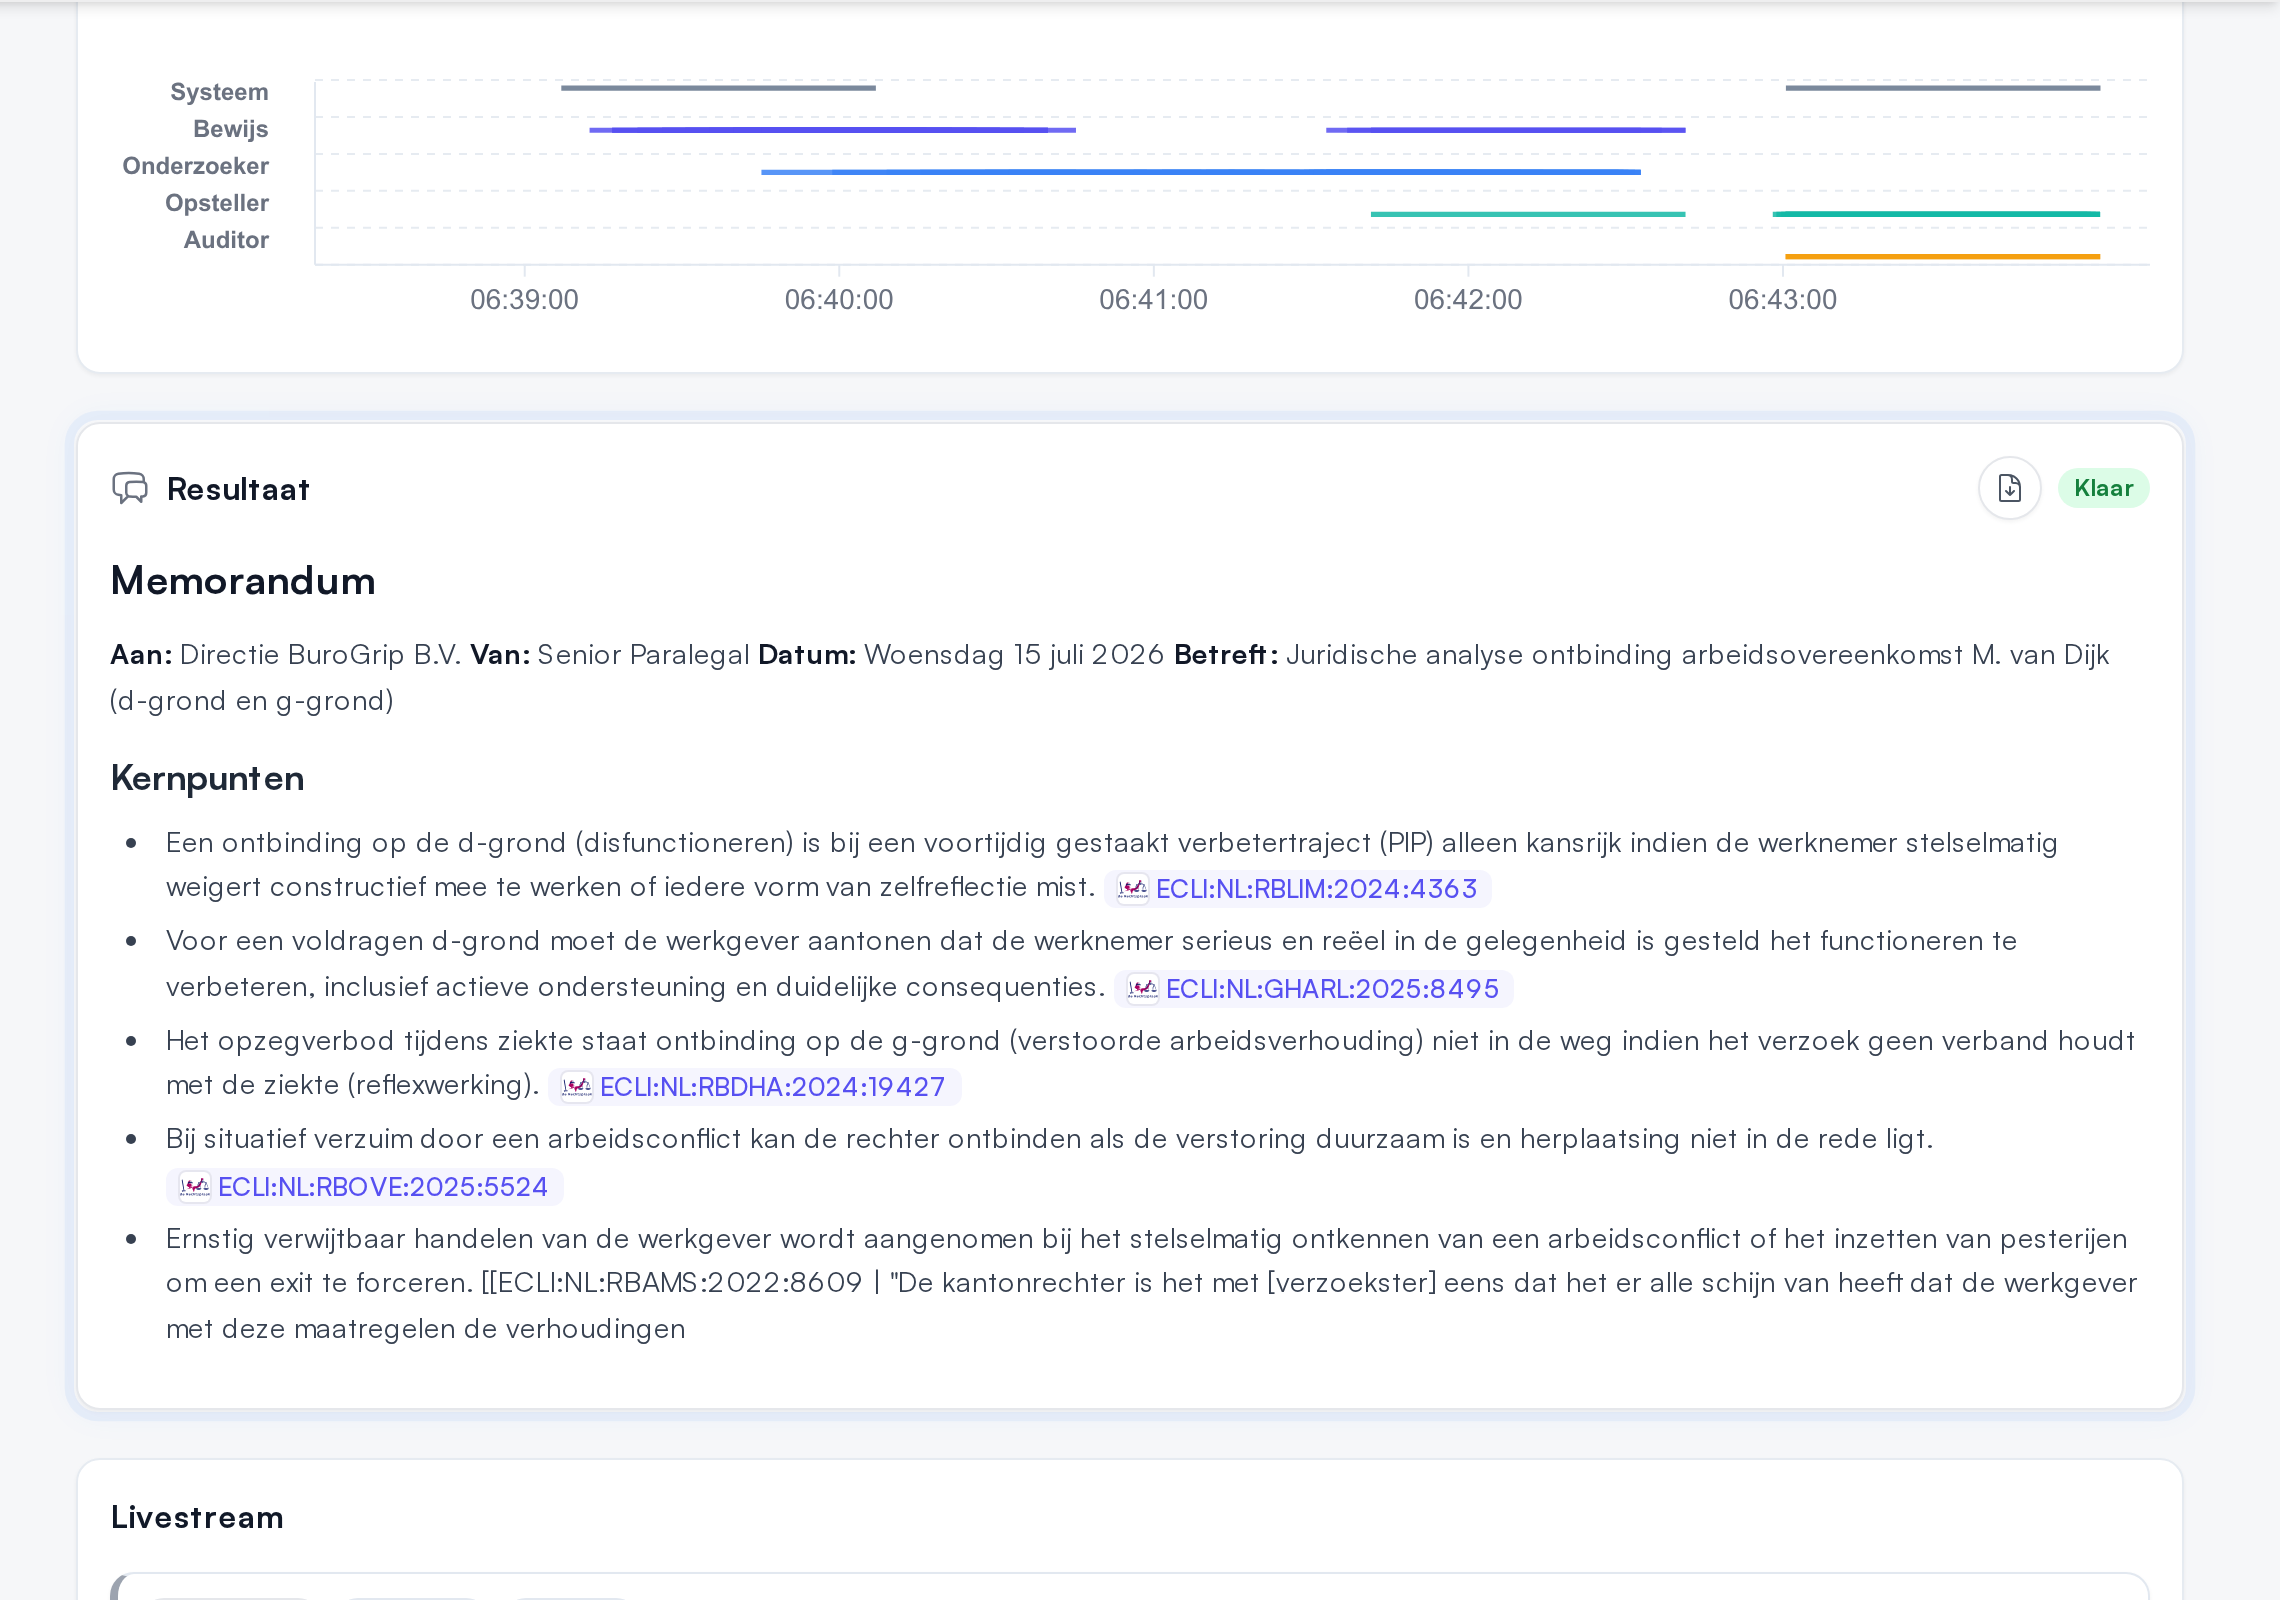Click the bullet starting "Een ontbinding op de d-grond"
Image resolution: width=2280 pixels, height=1600 pixels.
(1111, 865)
